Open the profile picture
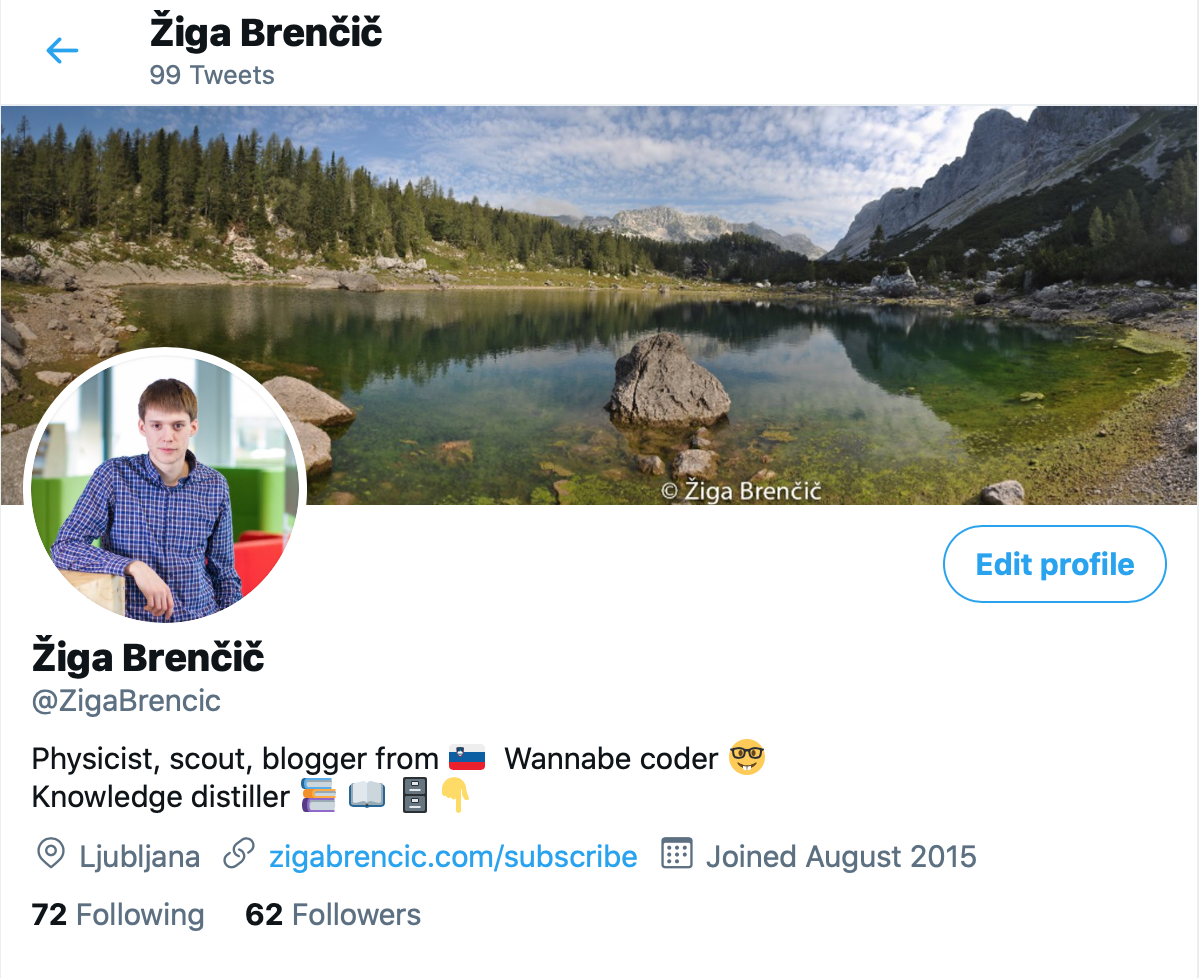Viewport: 1200px width, 978px height. point(163,486)
